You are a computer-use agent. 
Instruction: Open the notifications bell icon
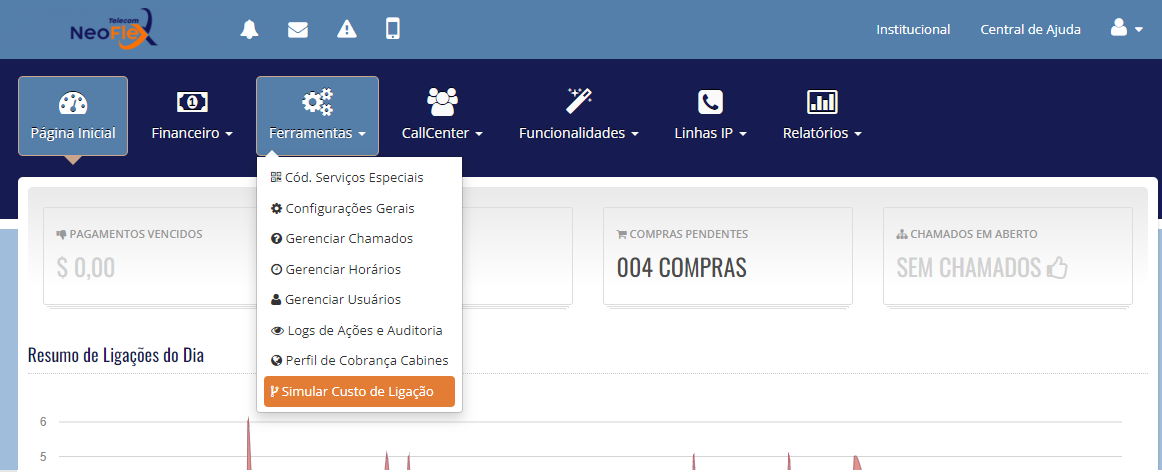[x=250, y=29]
